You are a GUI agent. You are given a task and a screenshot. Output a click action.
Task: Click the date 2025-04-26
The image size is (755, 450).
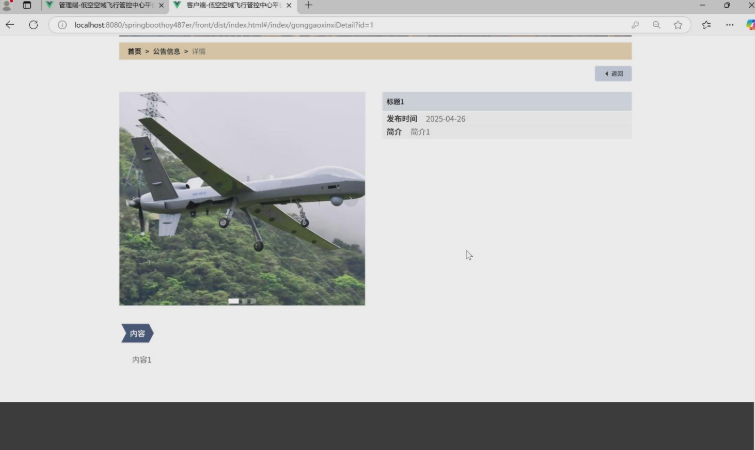pyautogui.click(x=445, y=119)
